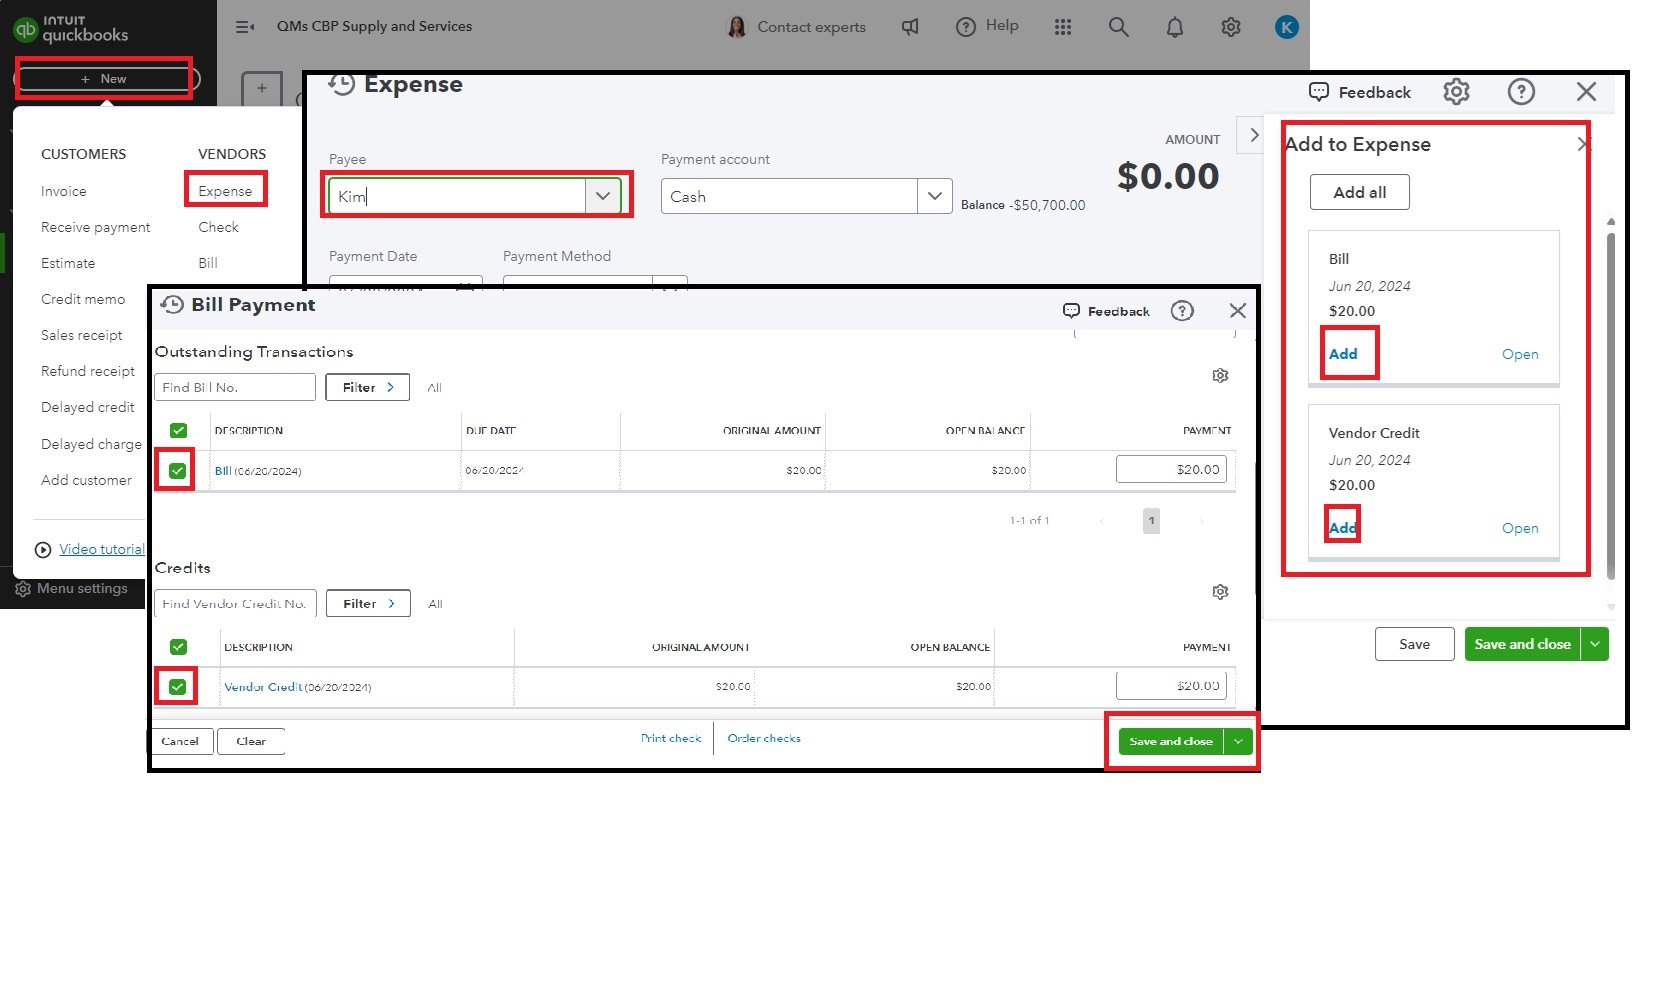Click the Add all button in Add to Expense
The image size is (1654, 994).
point(1358,192)
